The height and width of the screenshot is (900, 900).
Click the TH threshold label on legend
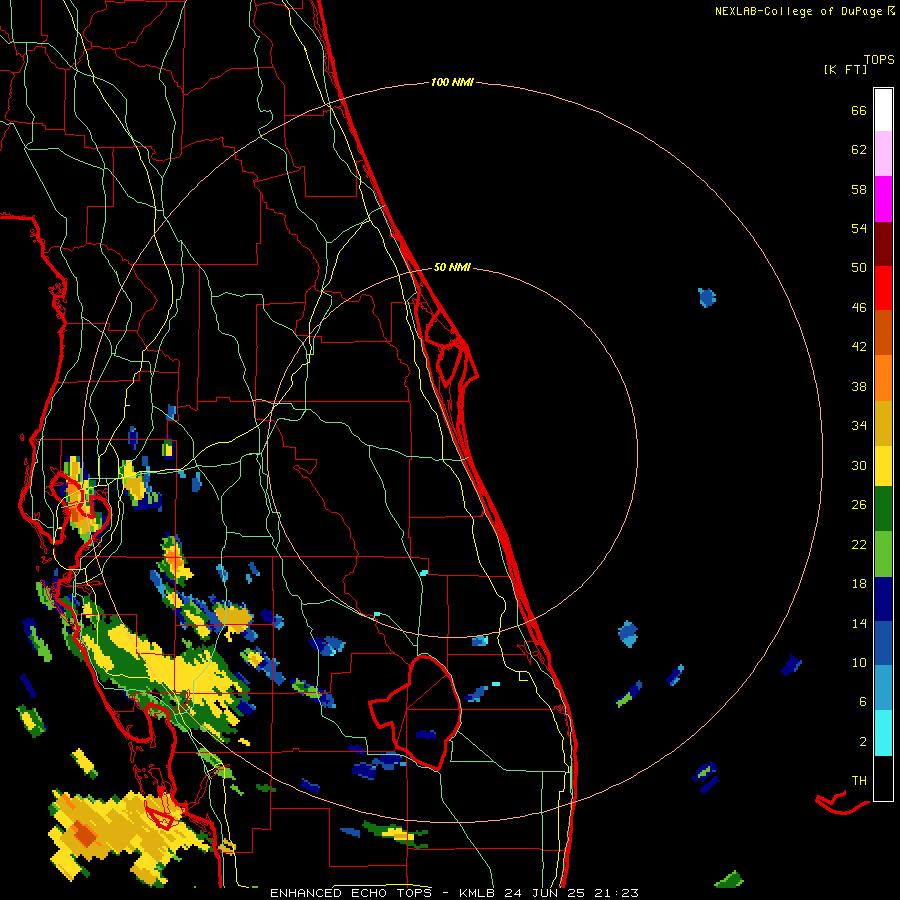[859, 781]
